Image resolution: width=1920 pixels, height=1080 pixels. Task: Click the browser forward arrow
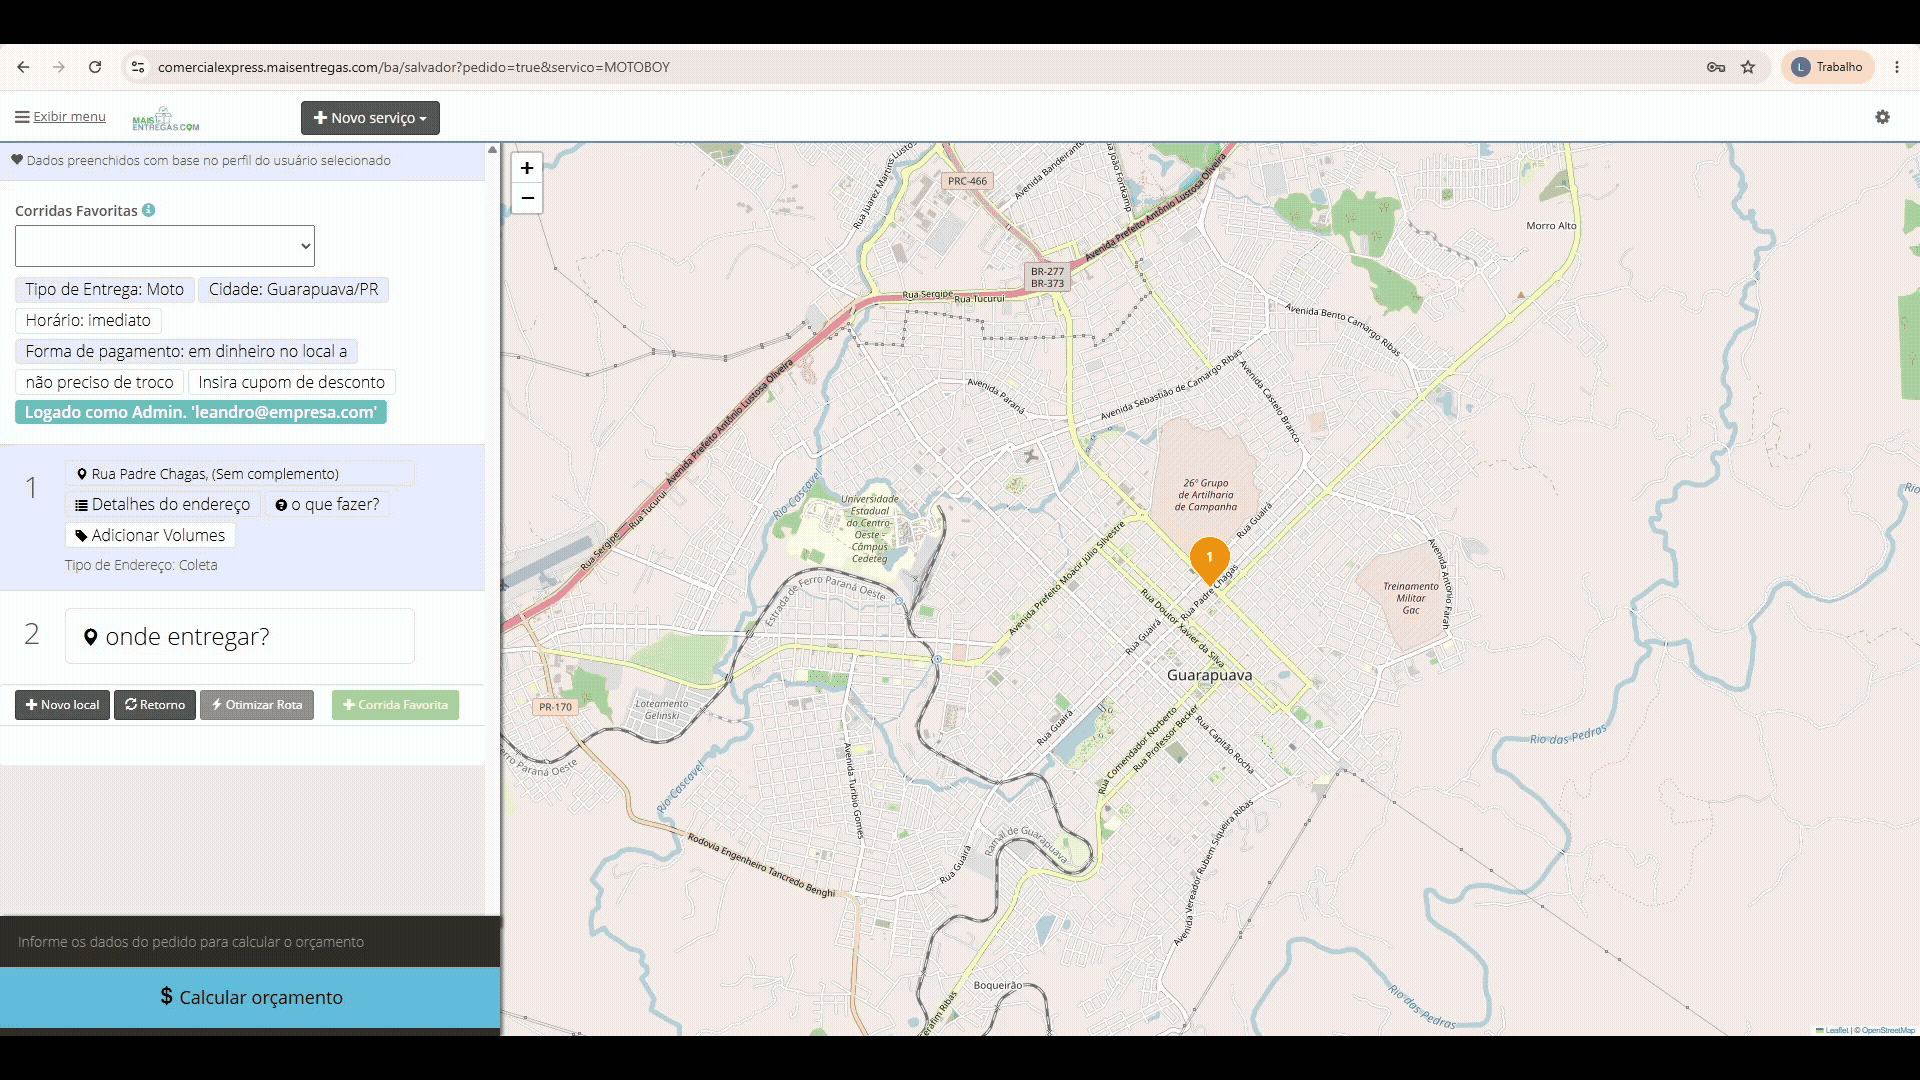59,67
